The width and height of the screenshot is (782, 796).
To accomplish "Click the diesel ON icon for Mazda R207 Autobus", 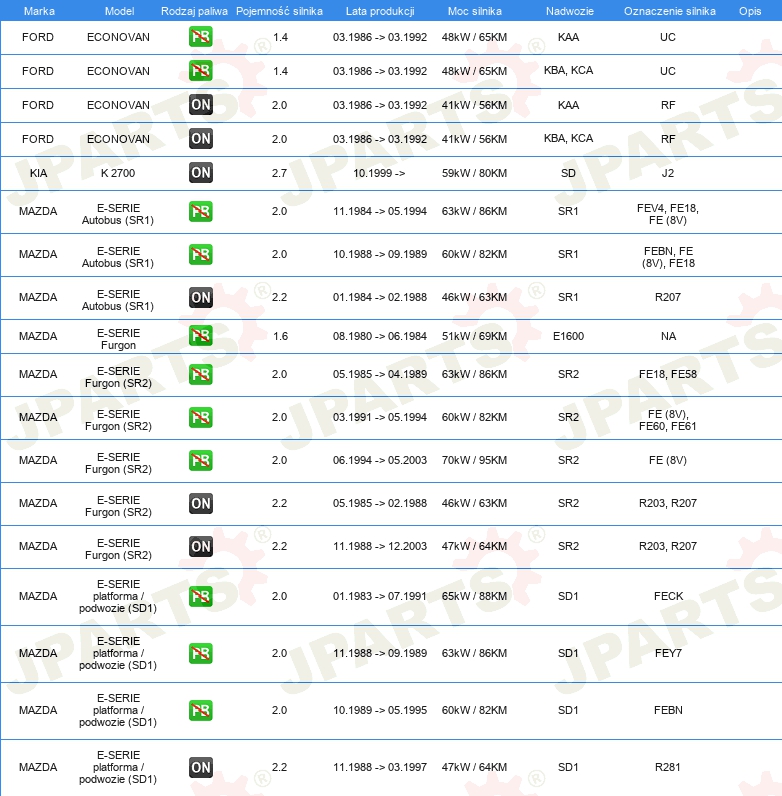I will [201, 297].
